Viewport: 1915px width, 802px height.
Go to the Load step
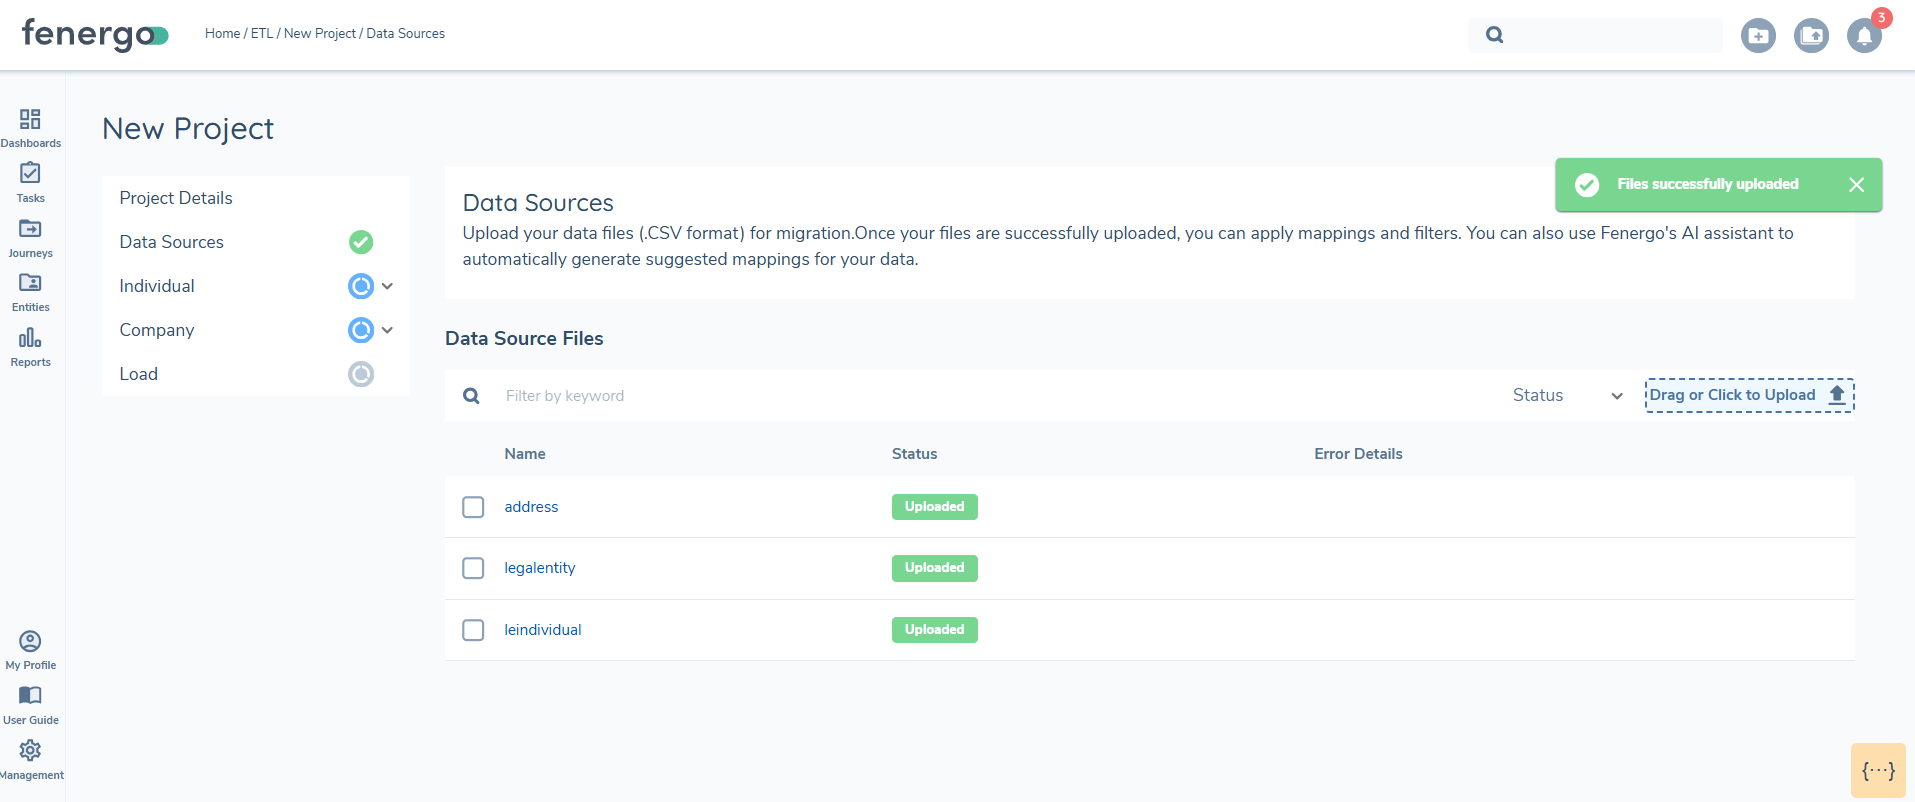[139, 374]
